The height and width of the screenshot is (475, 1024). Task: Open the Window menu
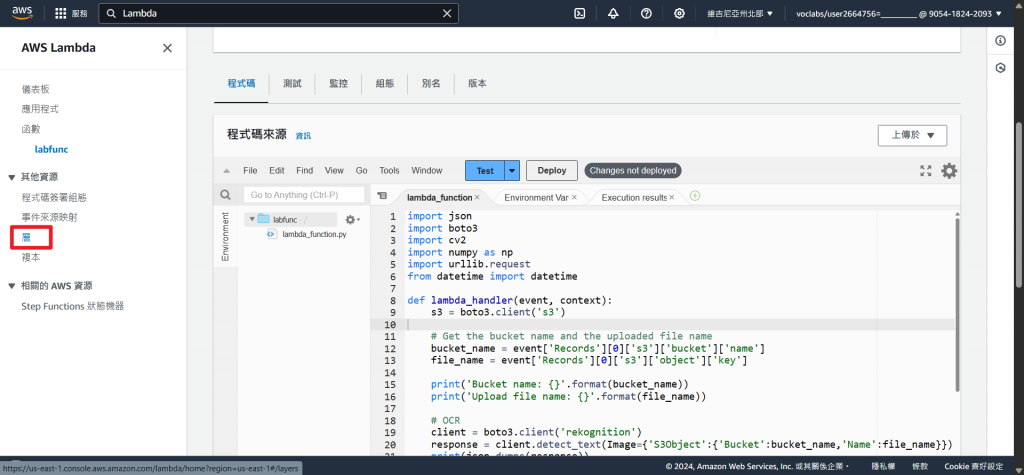coord(426,171)
